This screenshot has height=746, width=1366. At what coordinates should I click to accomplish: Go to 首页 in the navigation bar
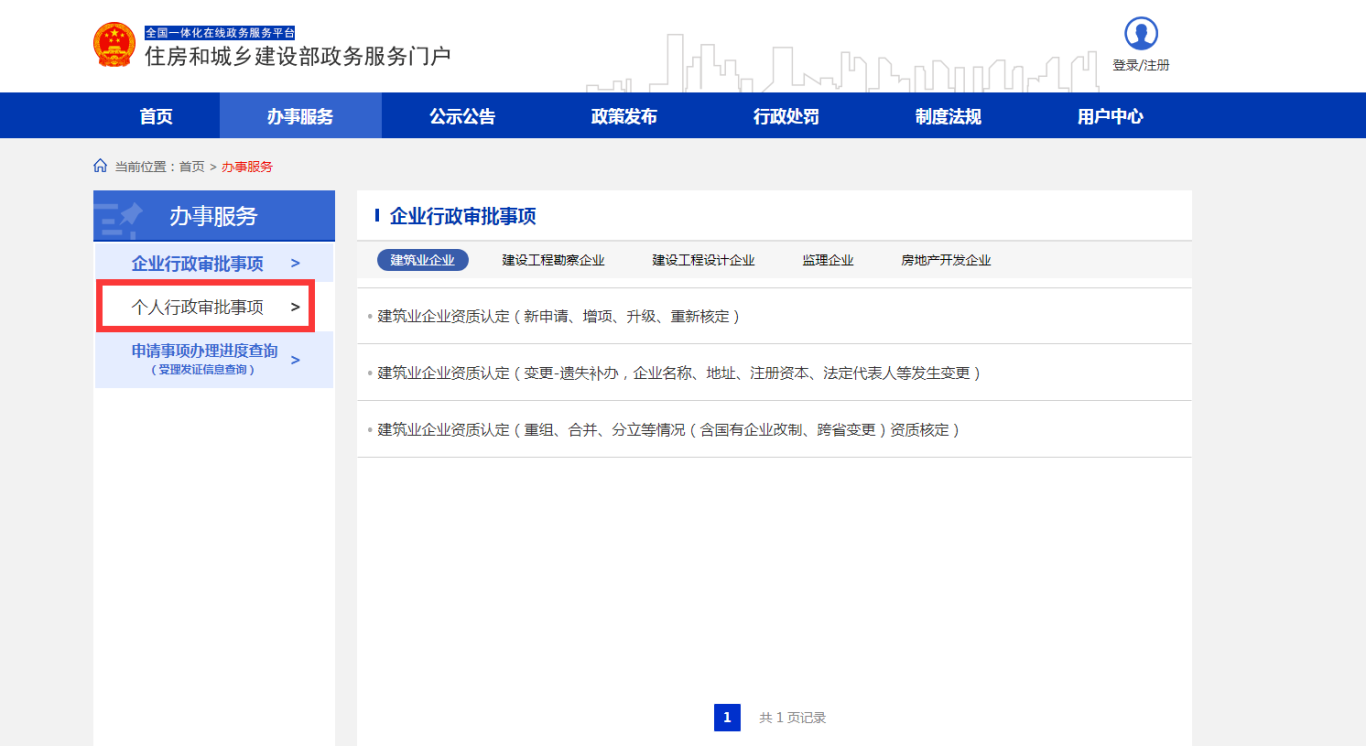click(156, 116)
